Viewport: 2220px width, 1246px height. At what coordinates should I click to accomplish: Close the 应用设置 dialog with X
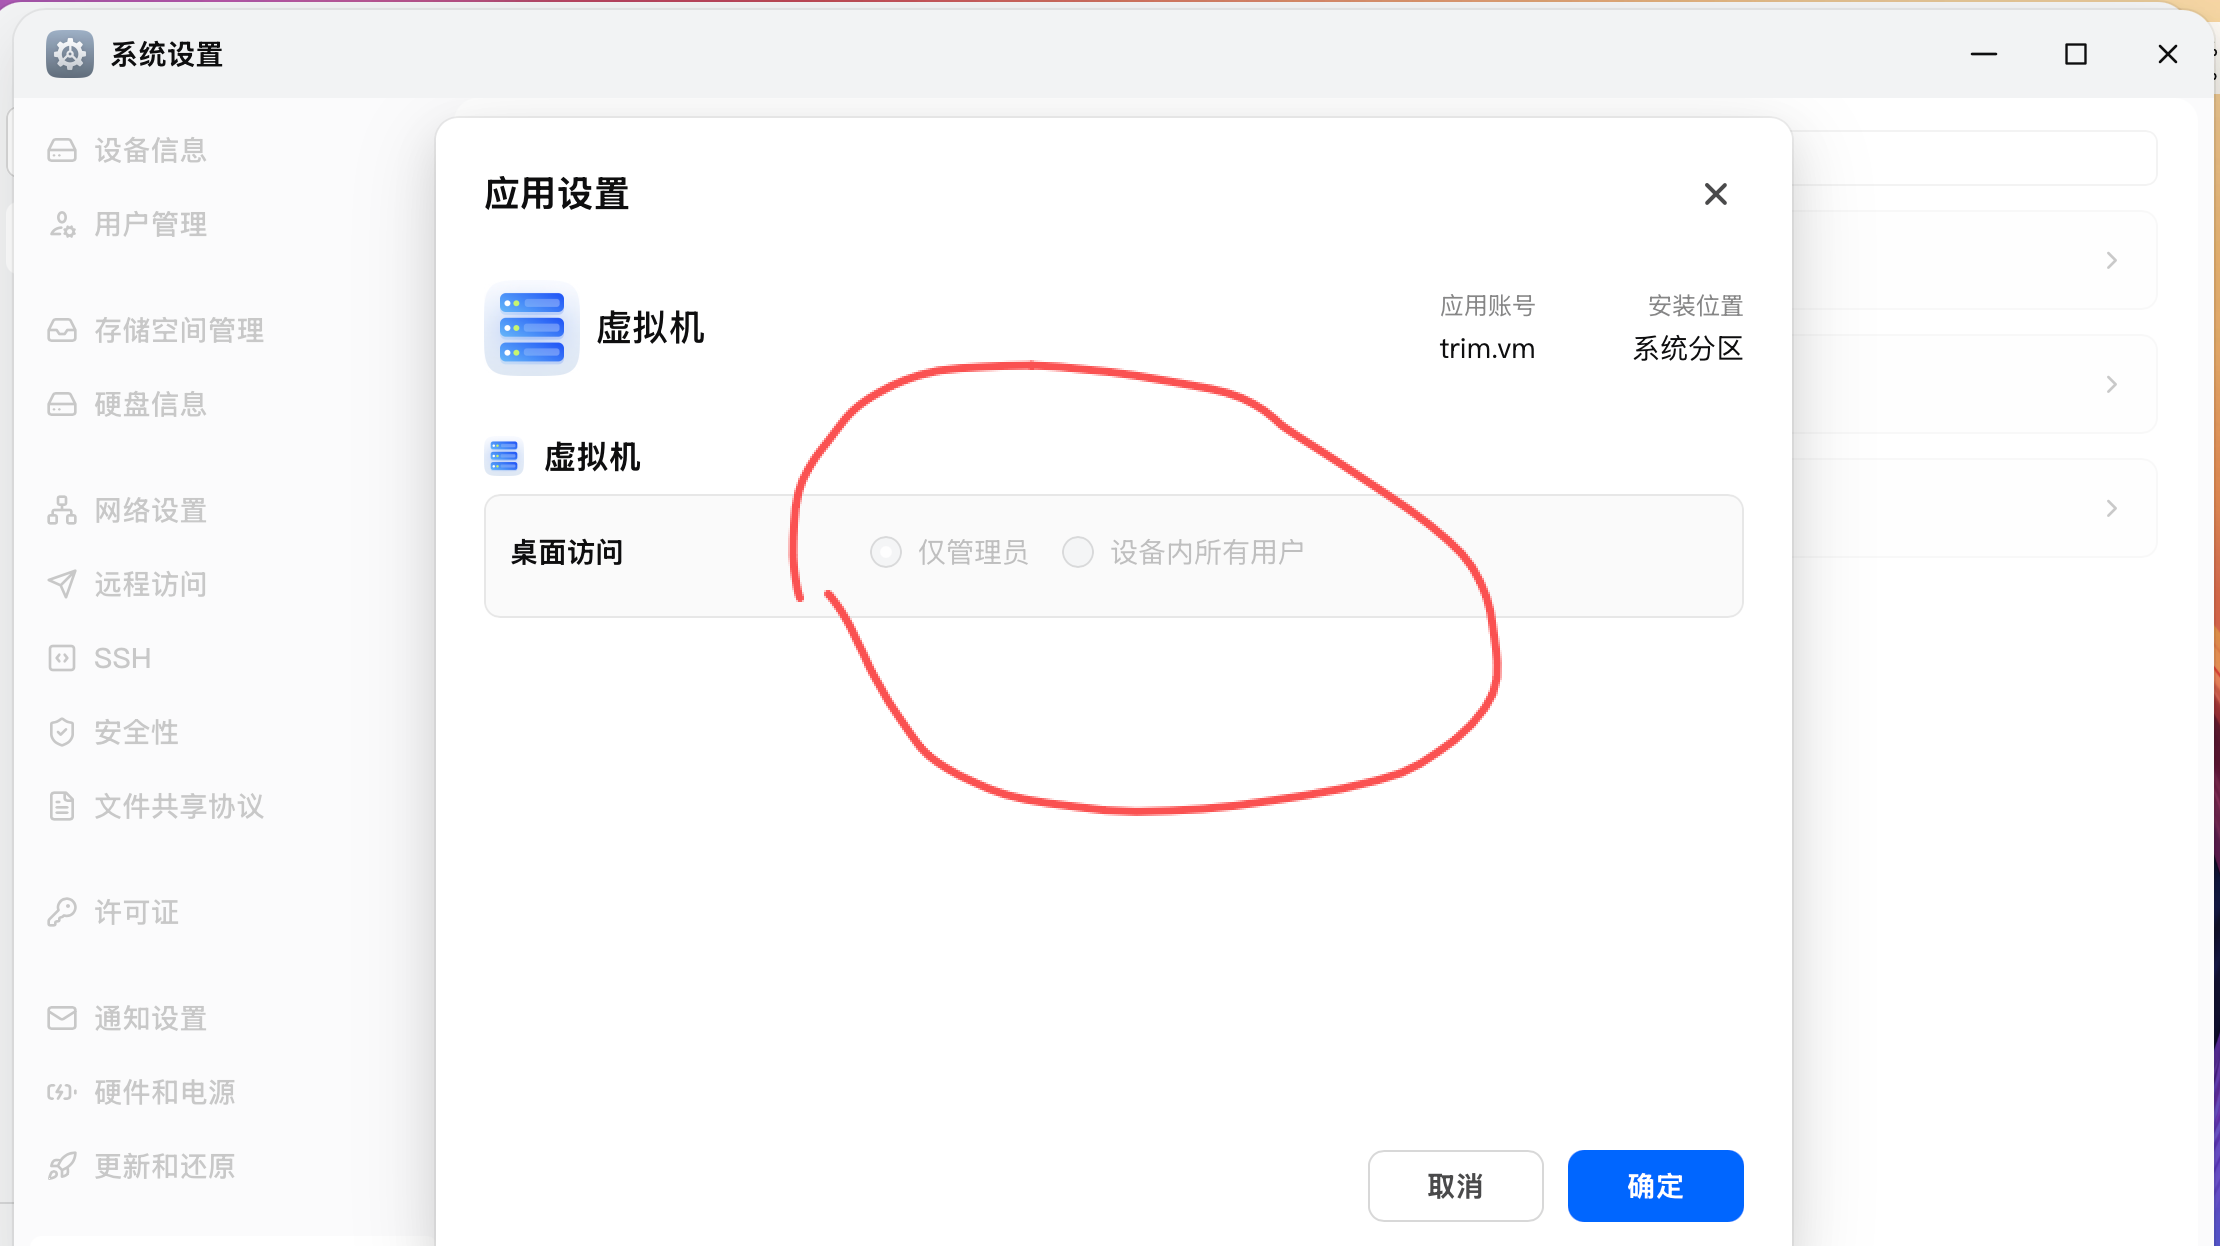click(1715, 194)
